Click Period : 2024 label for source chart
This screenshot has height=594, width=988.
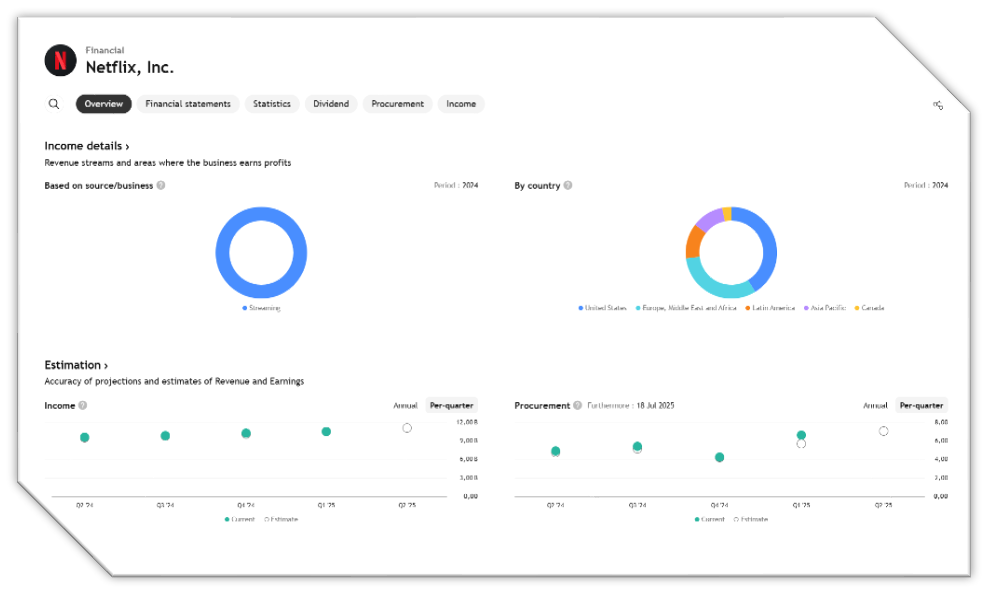coord(456,185)
